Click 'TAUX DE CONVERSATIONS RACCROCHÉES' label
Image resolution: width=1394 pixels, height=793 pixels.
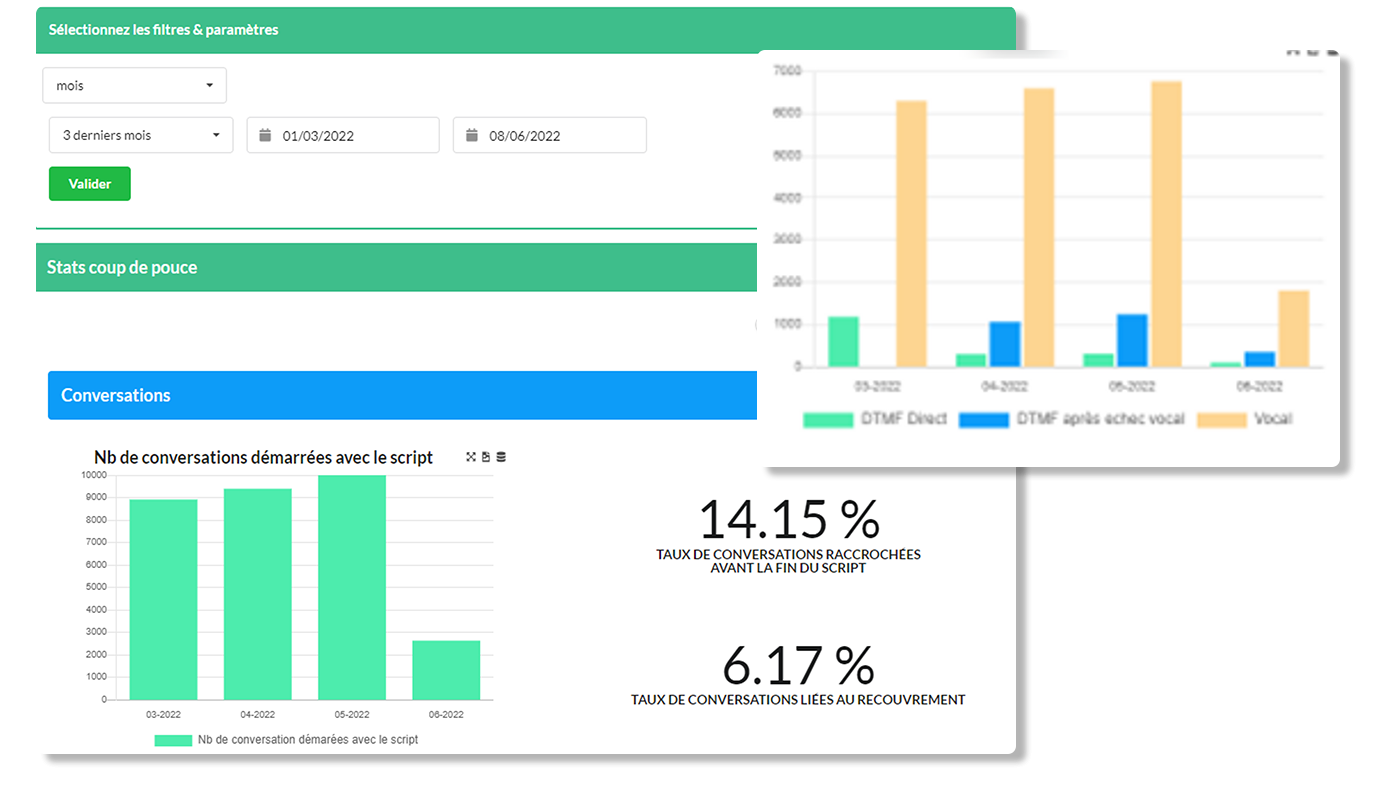(788, 554)
